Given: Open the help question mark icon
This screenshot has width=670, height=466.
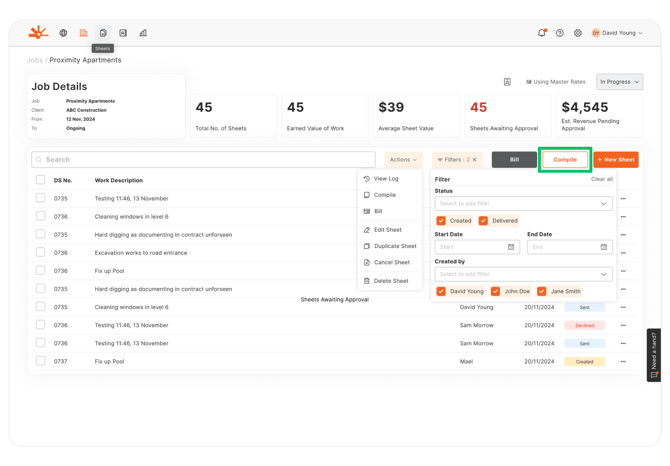Looking at the screenshot, I should click(x=560, y=33).
